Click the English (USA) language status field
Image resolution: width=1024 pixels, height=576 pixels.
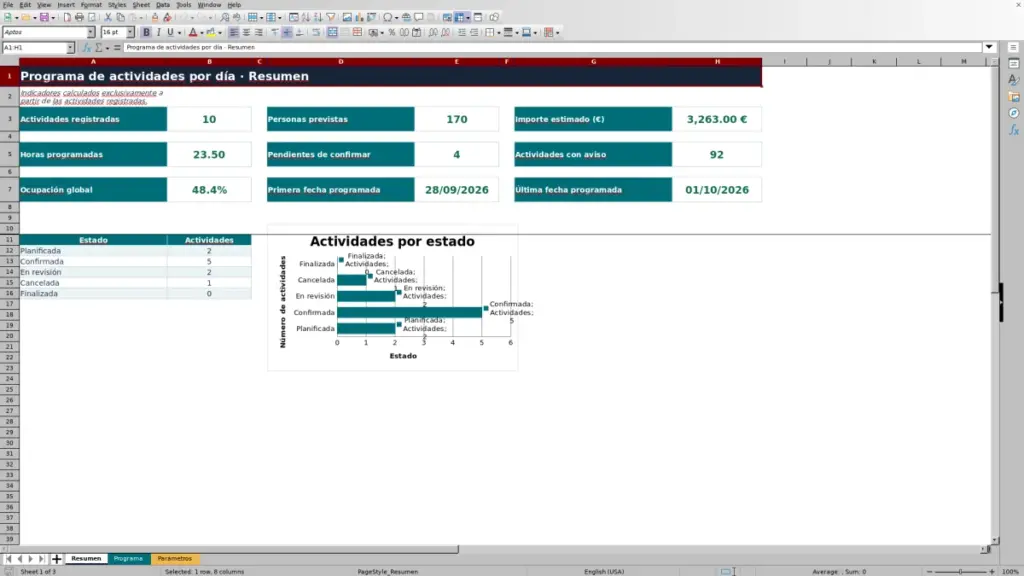tap(604, 572)
